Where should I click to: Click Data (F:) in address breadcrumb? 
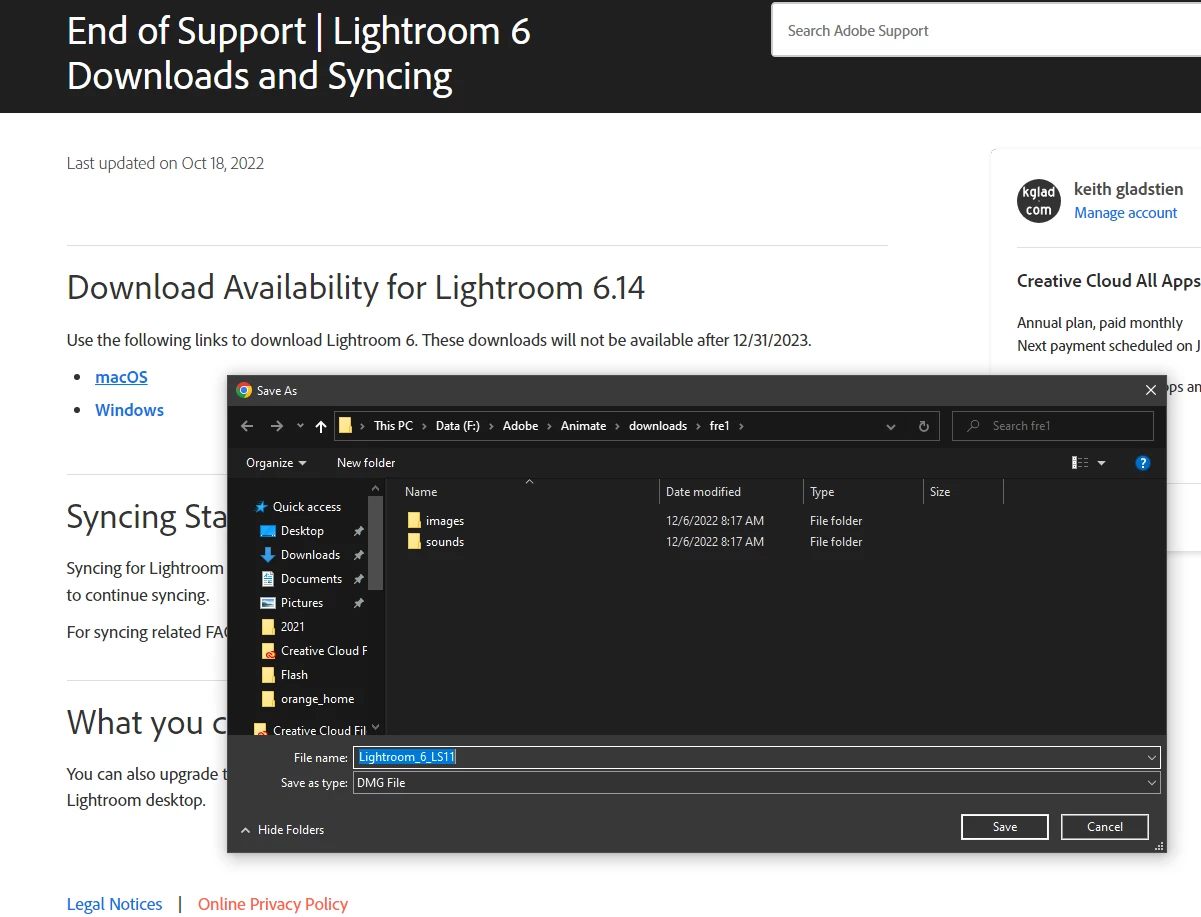point(458,426)
